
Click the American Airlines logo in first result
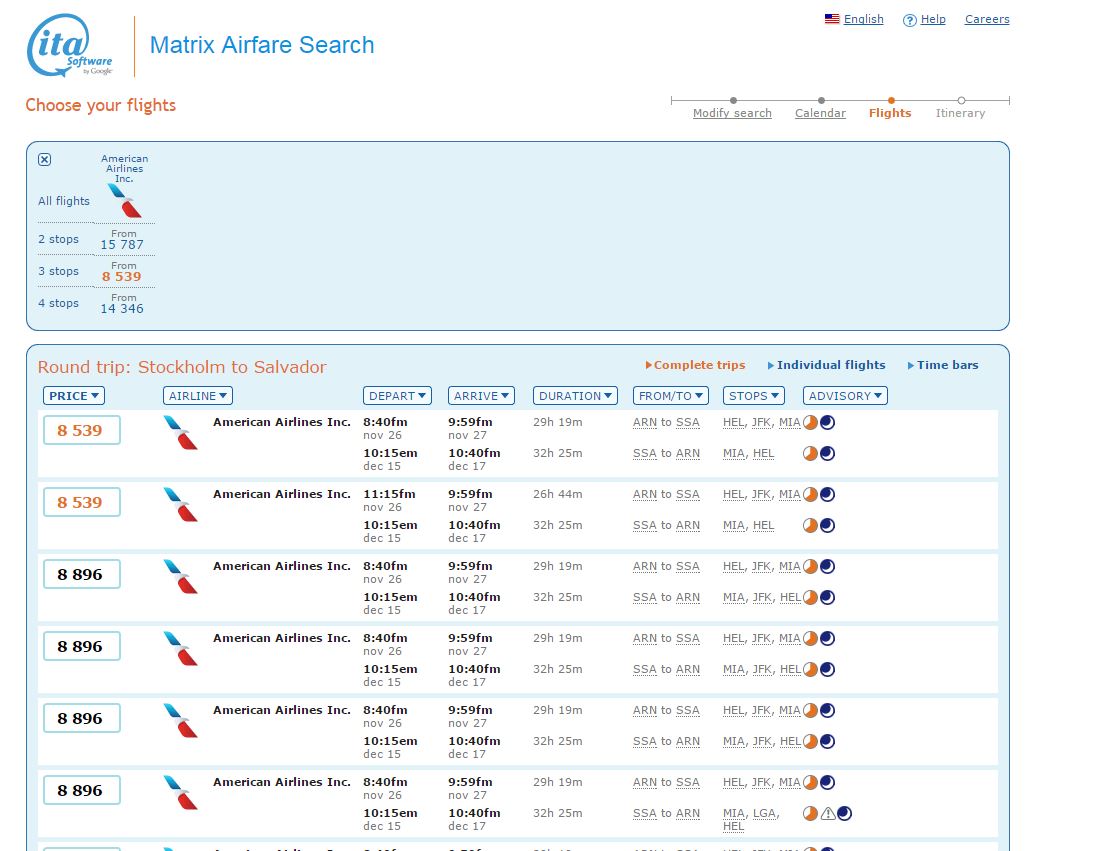point(181,433)
